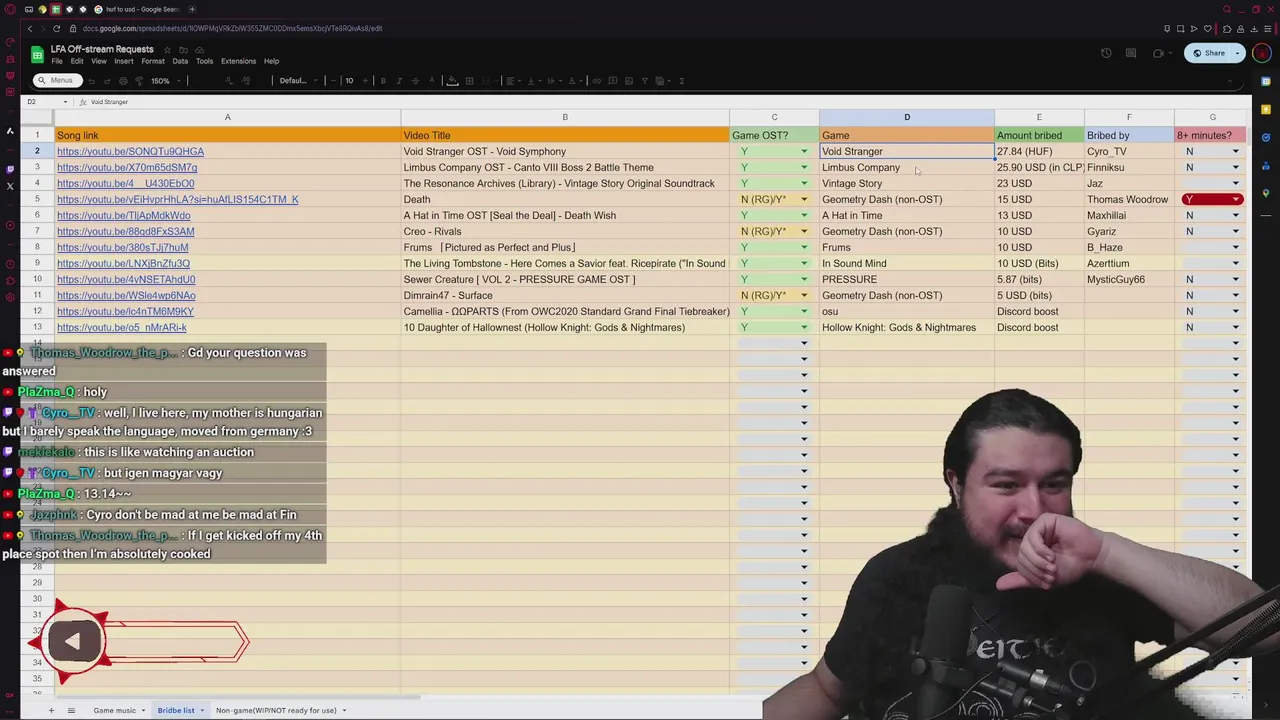This screenshot has width=1280, height=720.
Task: Open the youtu.be/SONQTu9QHGA link
Action: [x=130, y=152]
